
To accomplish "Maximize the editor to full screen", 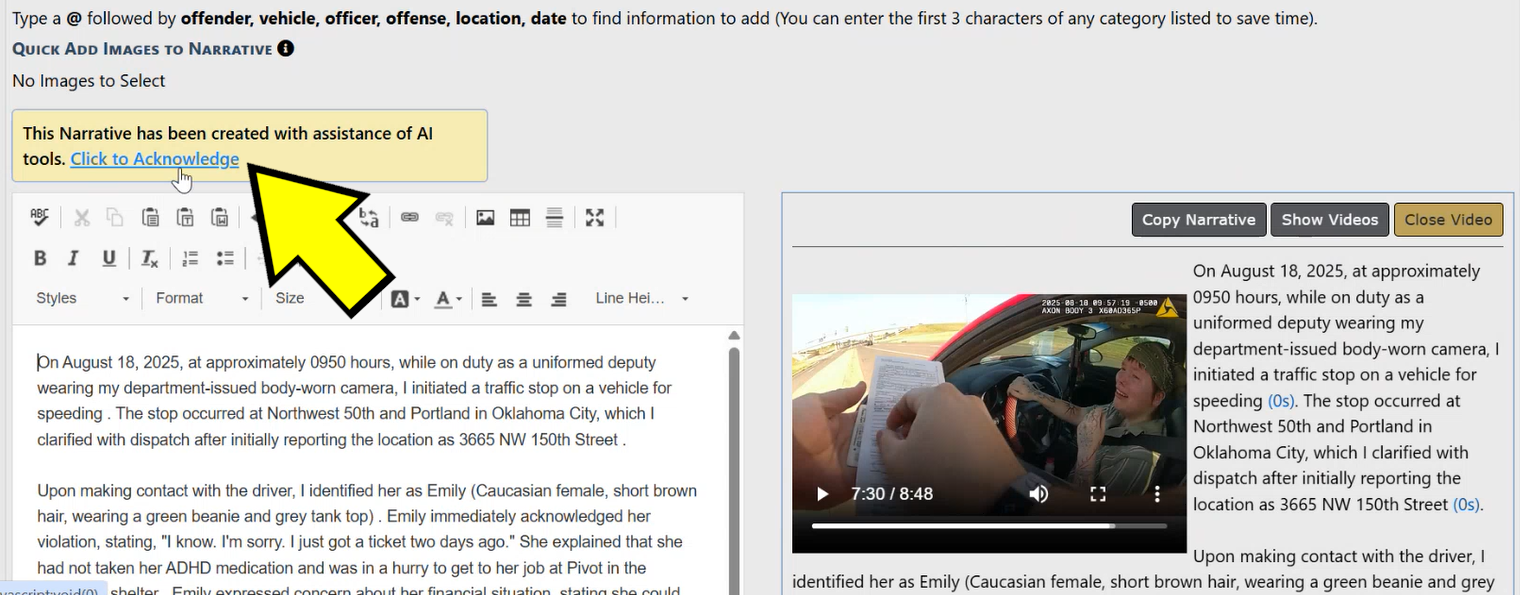I will [x=595, y=217].
